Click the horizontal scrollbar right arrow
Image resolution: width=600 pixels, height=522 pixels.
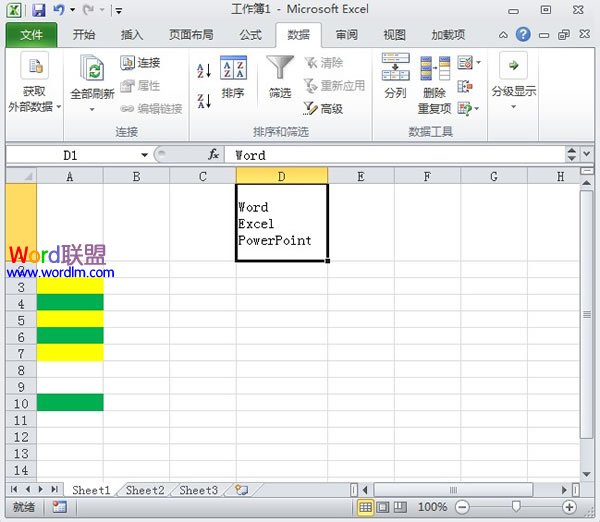click(x=564, y=490)
